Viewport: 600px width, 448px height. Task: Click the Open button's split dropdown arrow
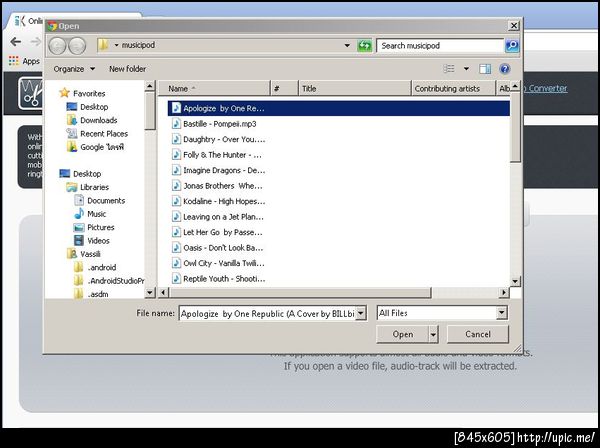coord(433,334)
